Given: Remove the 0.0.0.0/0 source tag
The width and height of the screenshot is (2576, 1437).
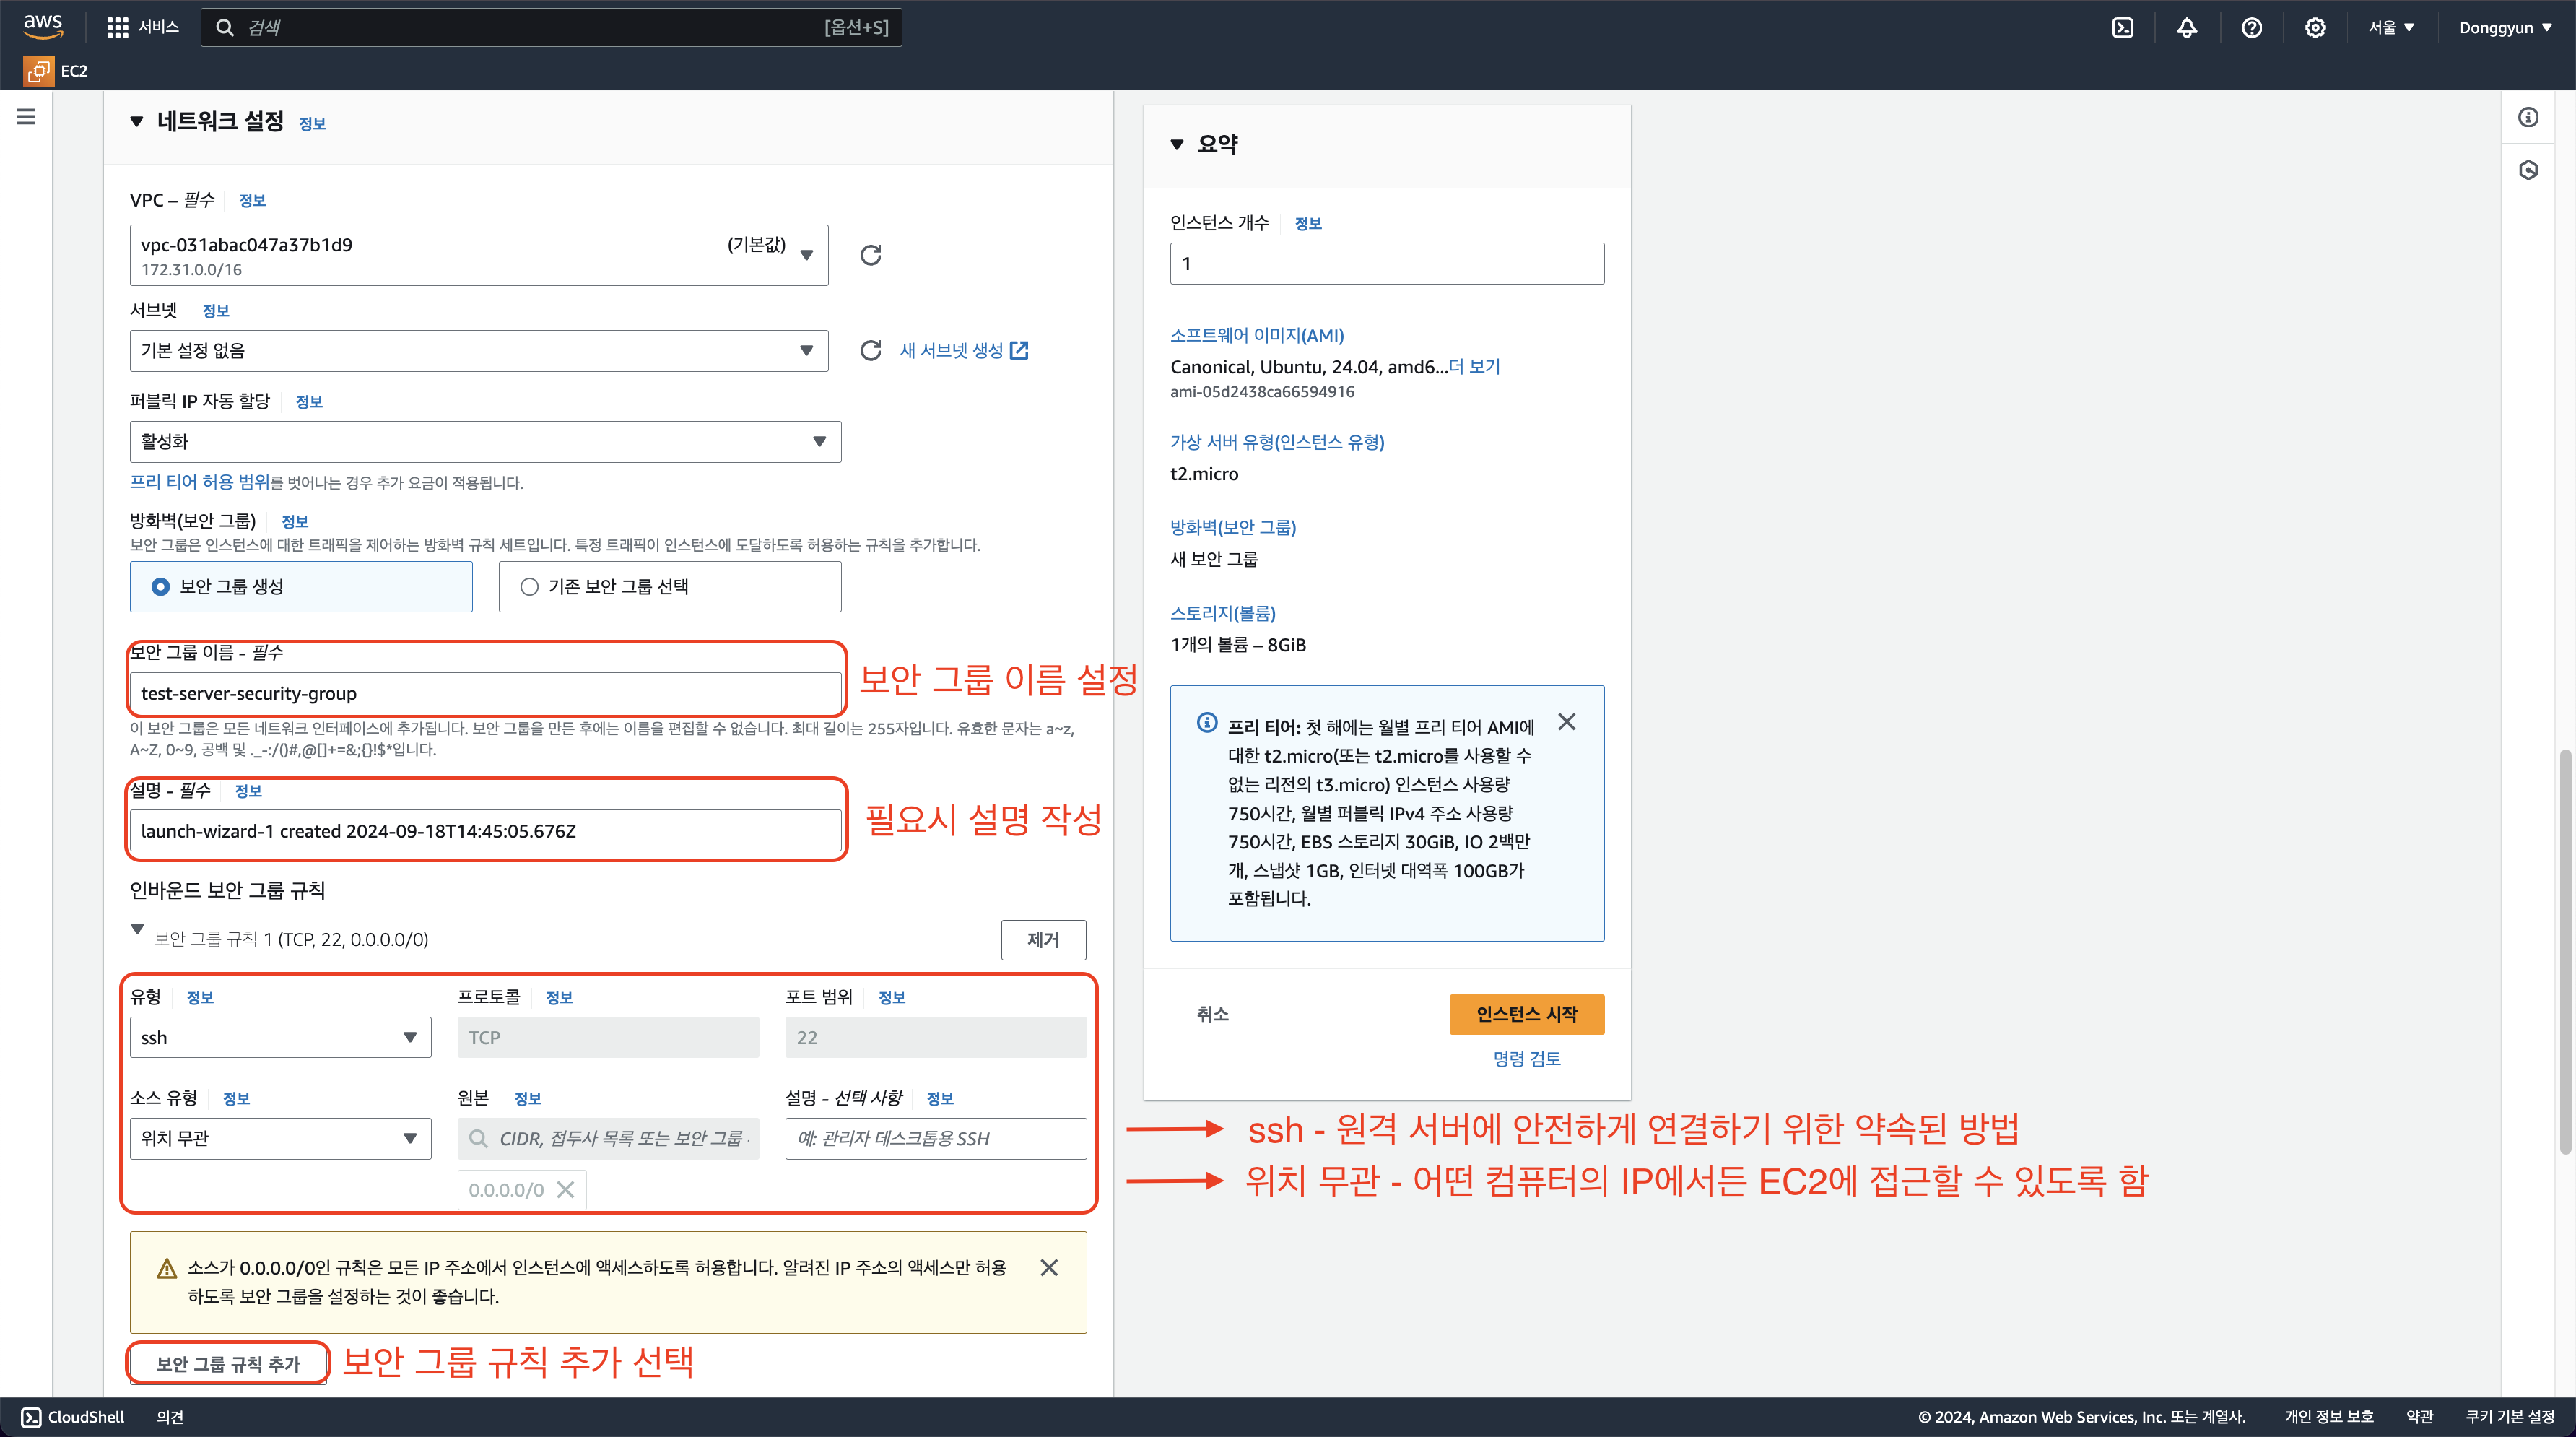Looking at the screenshot, I should click(x=566, y=1190).
